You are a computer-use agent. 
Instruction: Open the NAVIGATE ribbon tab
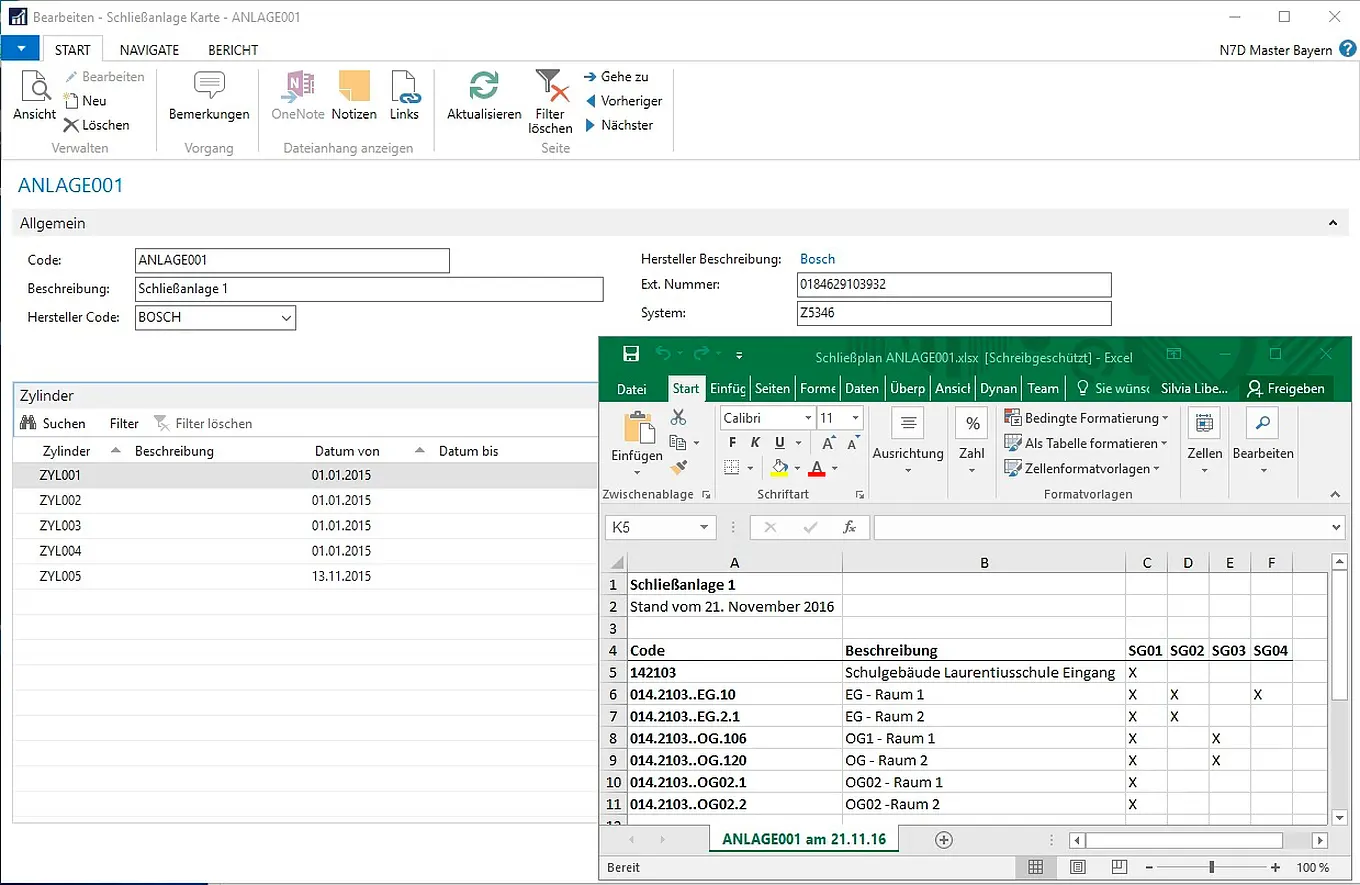pos(149,50)
